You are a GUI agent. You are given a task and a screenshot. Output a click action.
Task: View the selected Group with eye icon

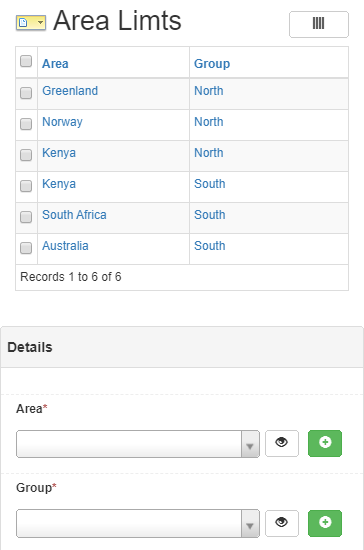[x=282, y=523]
